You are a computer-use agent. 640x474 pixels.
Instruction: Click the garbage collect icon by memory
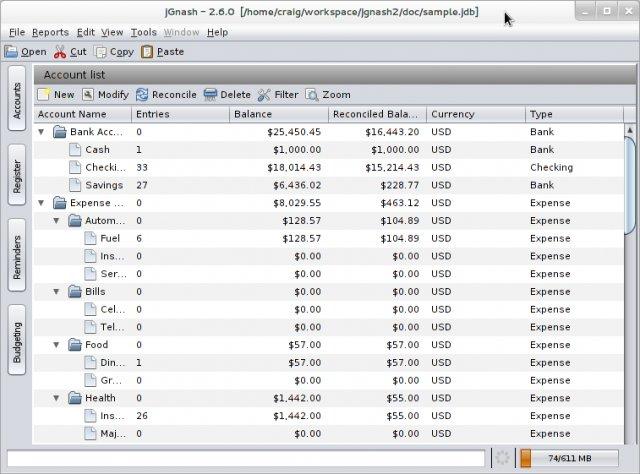click(502, 458)
